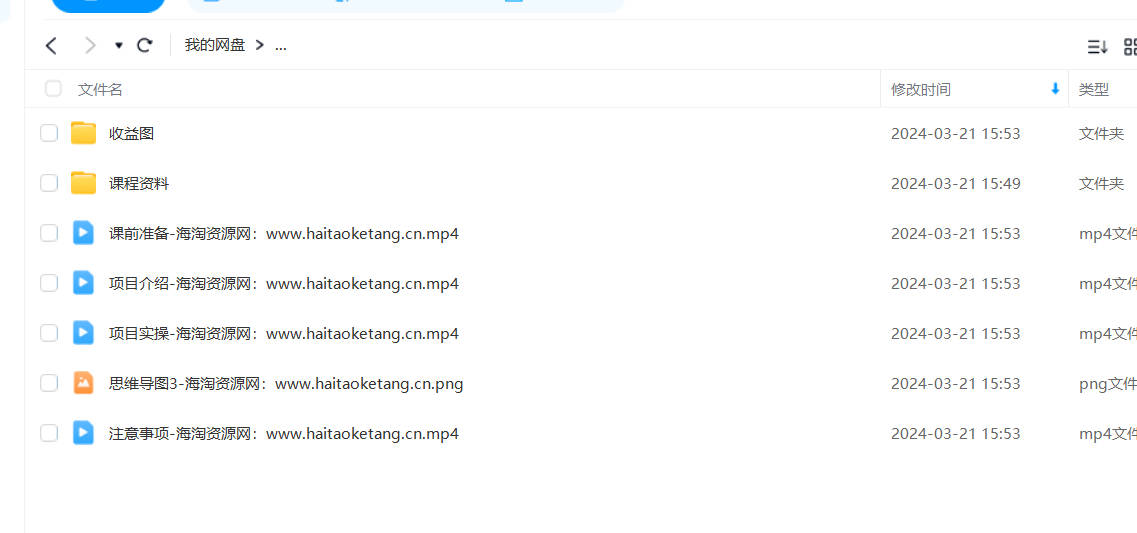Select file name 思维导图3-海淘资源网 png
The image size is (1137, 533).
286,384
